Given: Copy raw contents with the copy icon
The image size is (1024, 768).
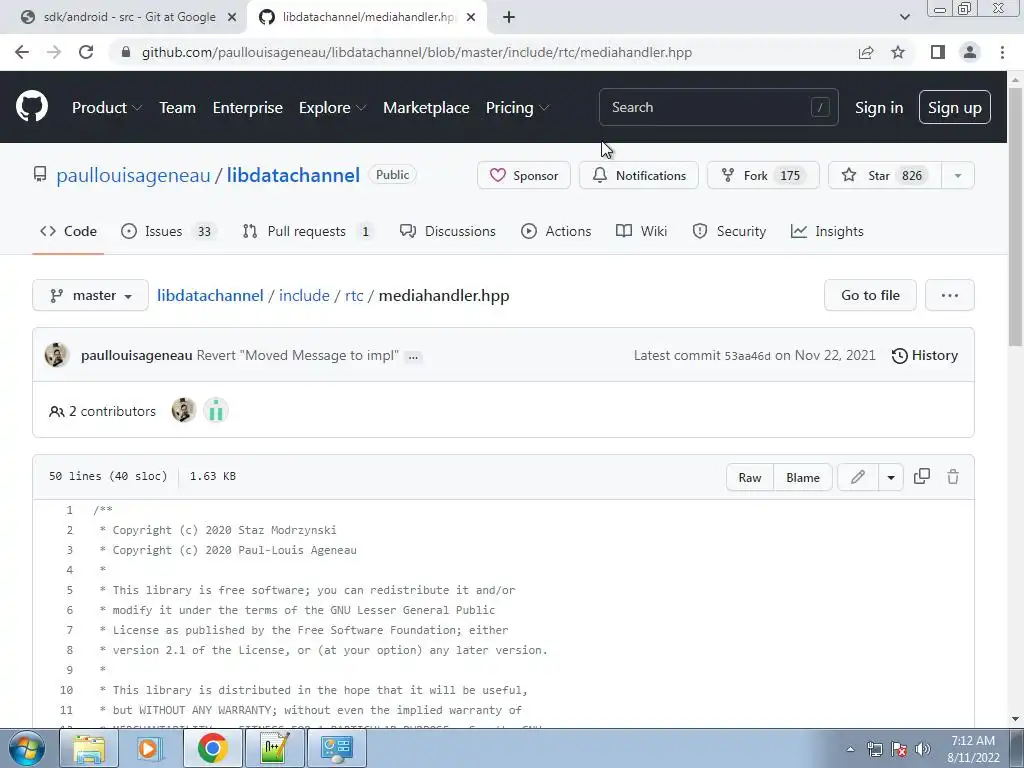Looking at the screenshot, I should (921, 477).
